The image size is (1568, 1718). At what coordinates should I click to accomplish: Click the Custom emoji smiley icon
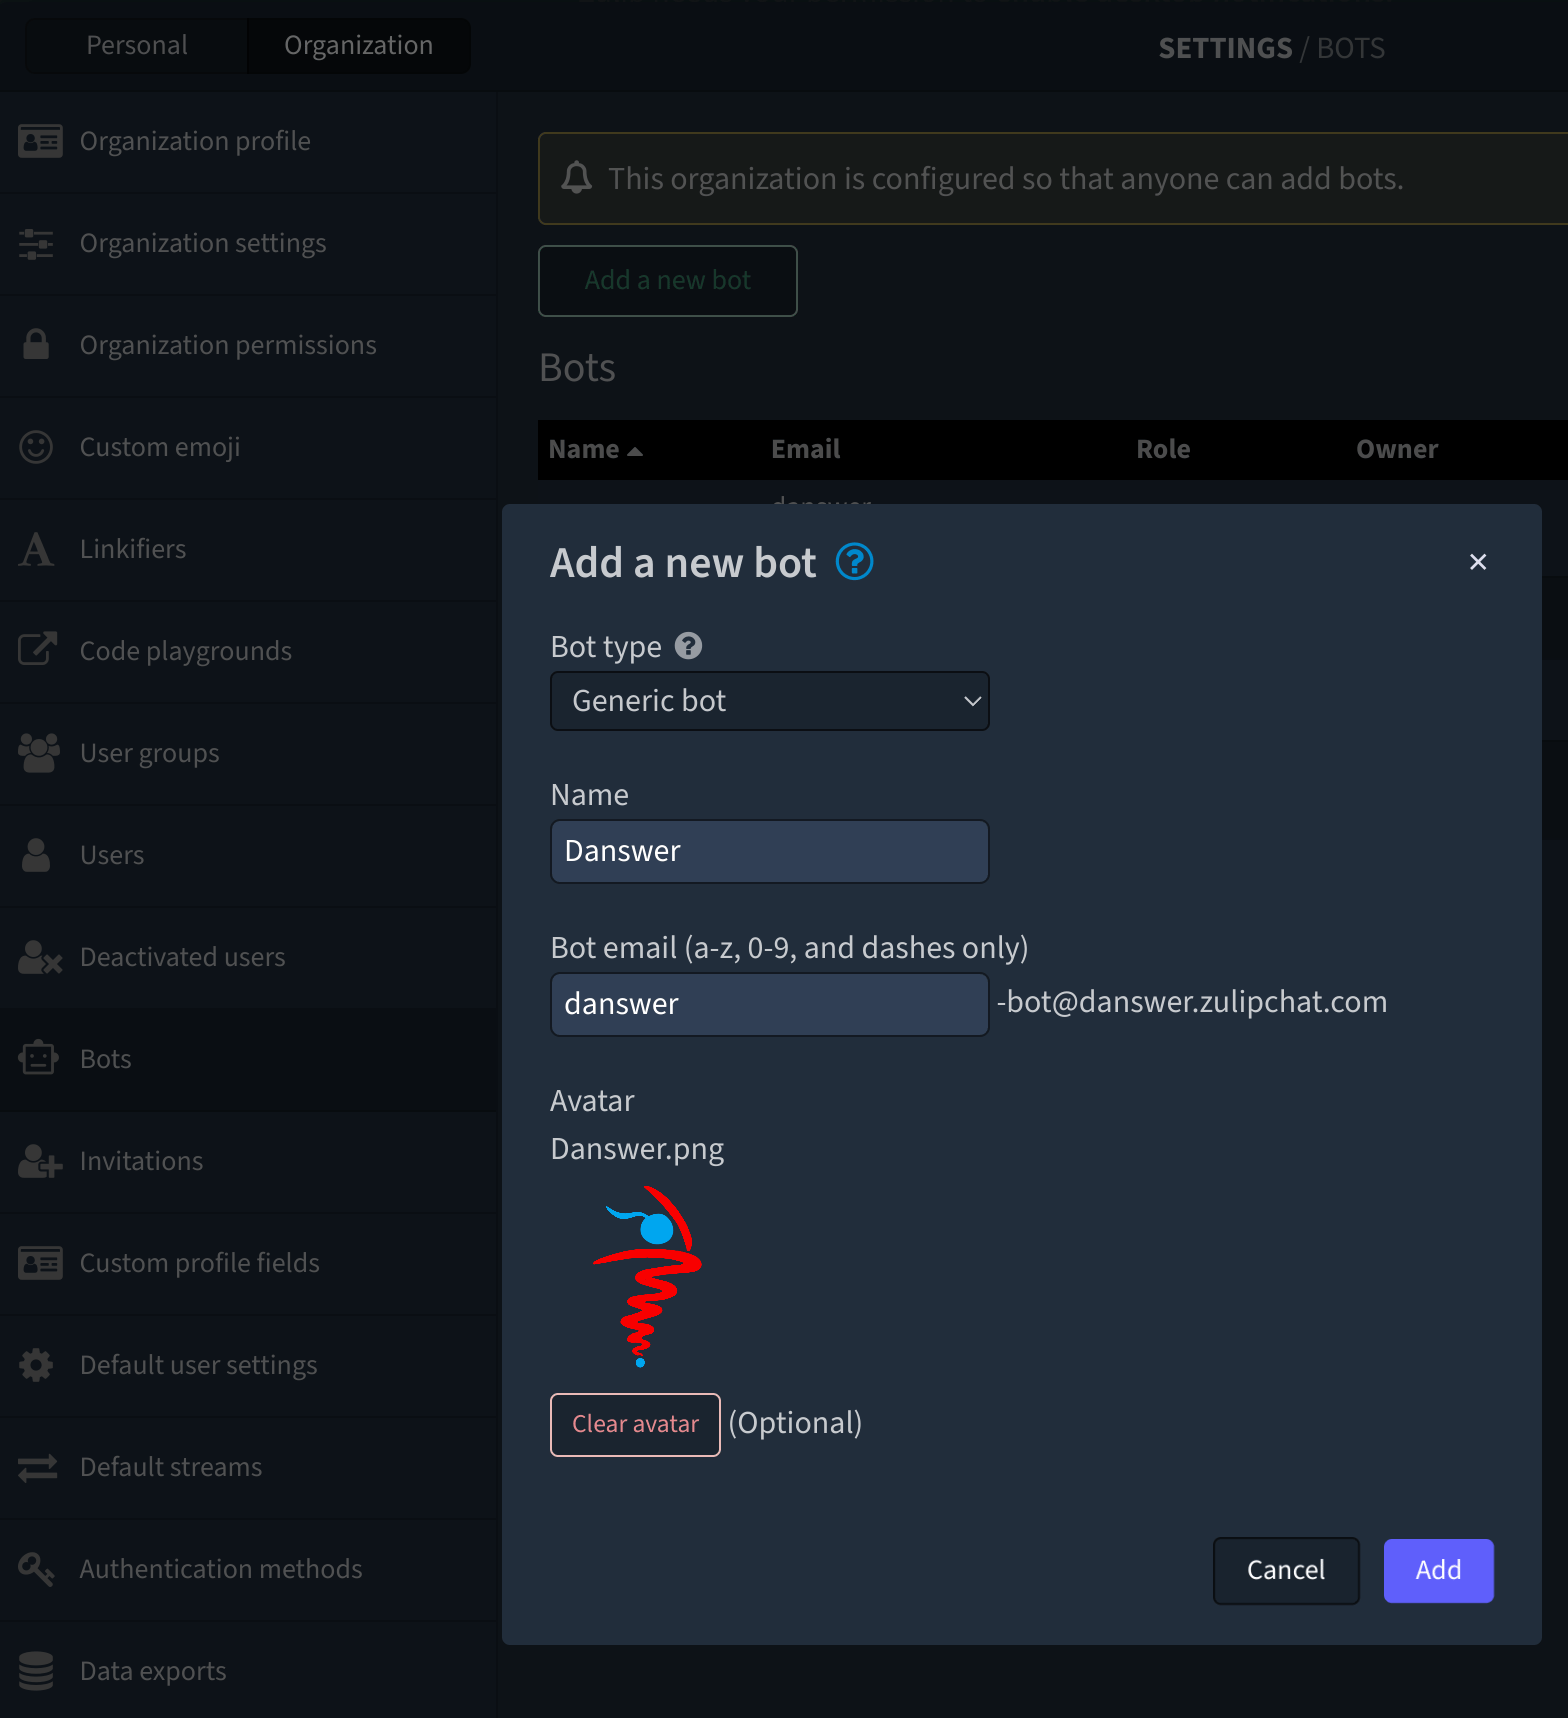click(x=36, y=447)
